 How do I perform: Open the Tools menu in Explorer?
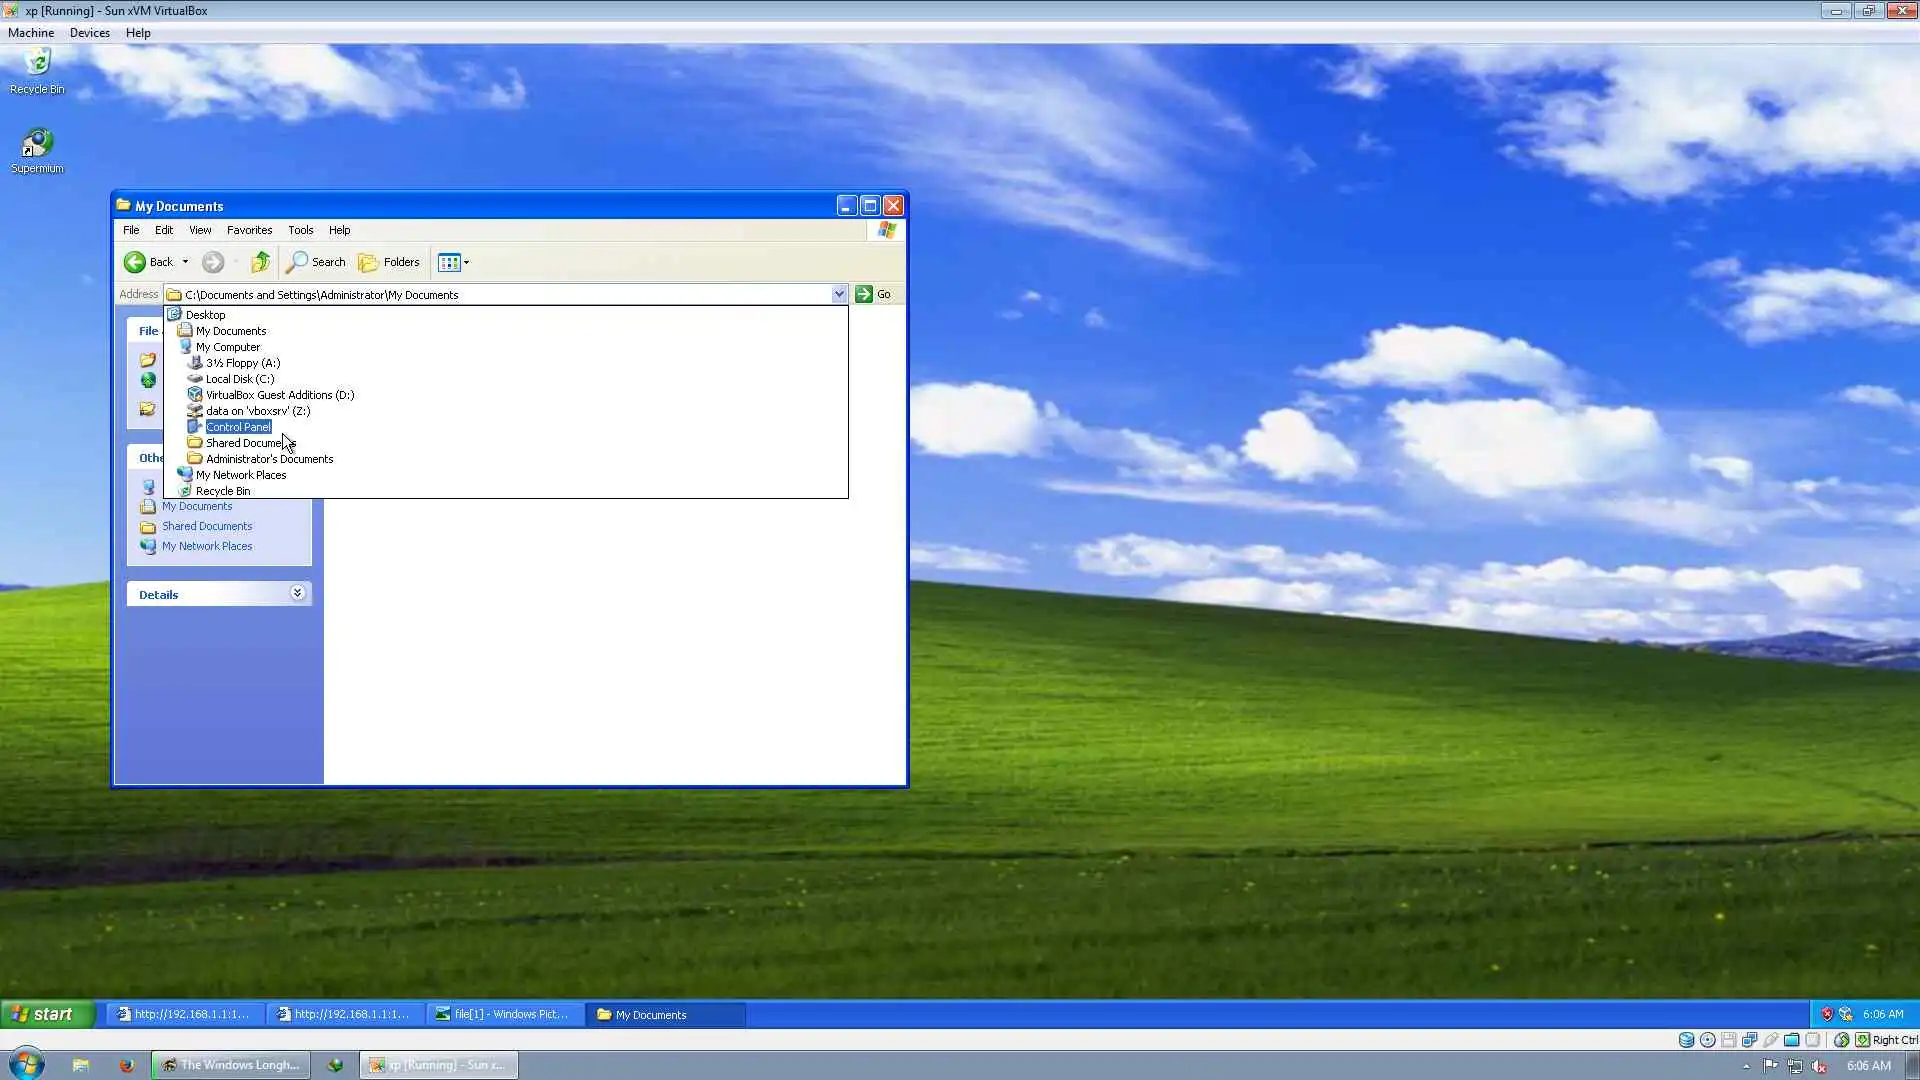click(x=300, y=230)
